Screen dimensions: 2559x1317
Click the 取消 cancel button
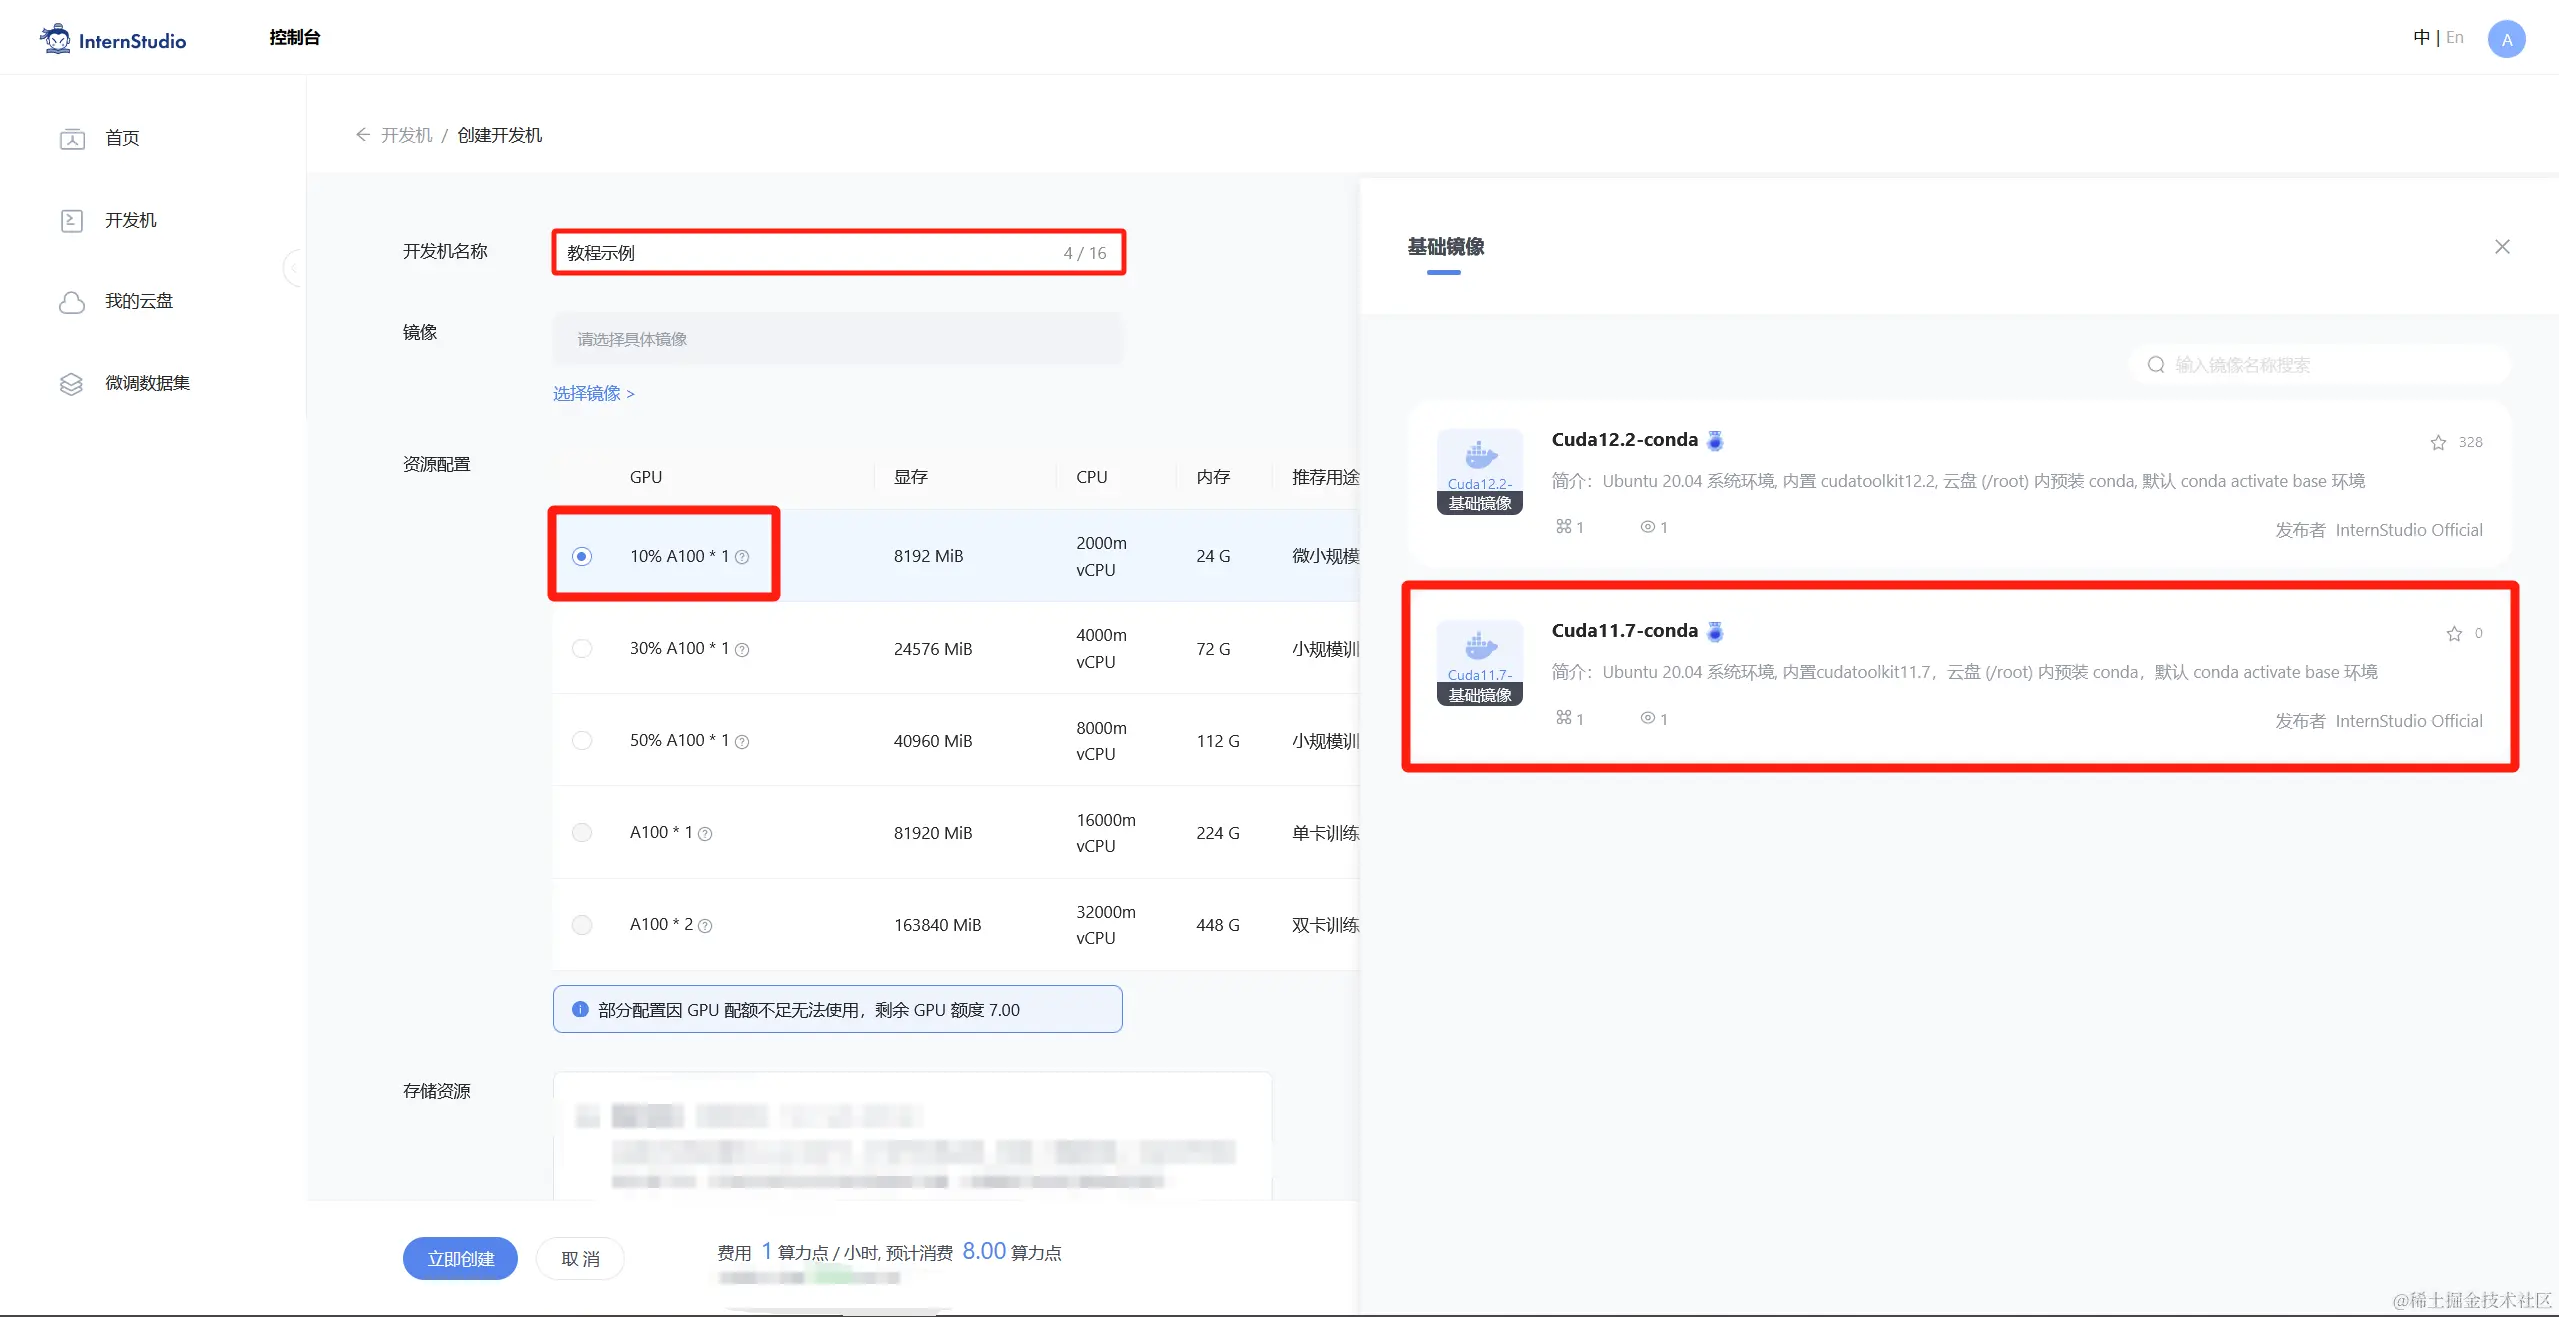click(x=580, y=1258)
